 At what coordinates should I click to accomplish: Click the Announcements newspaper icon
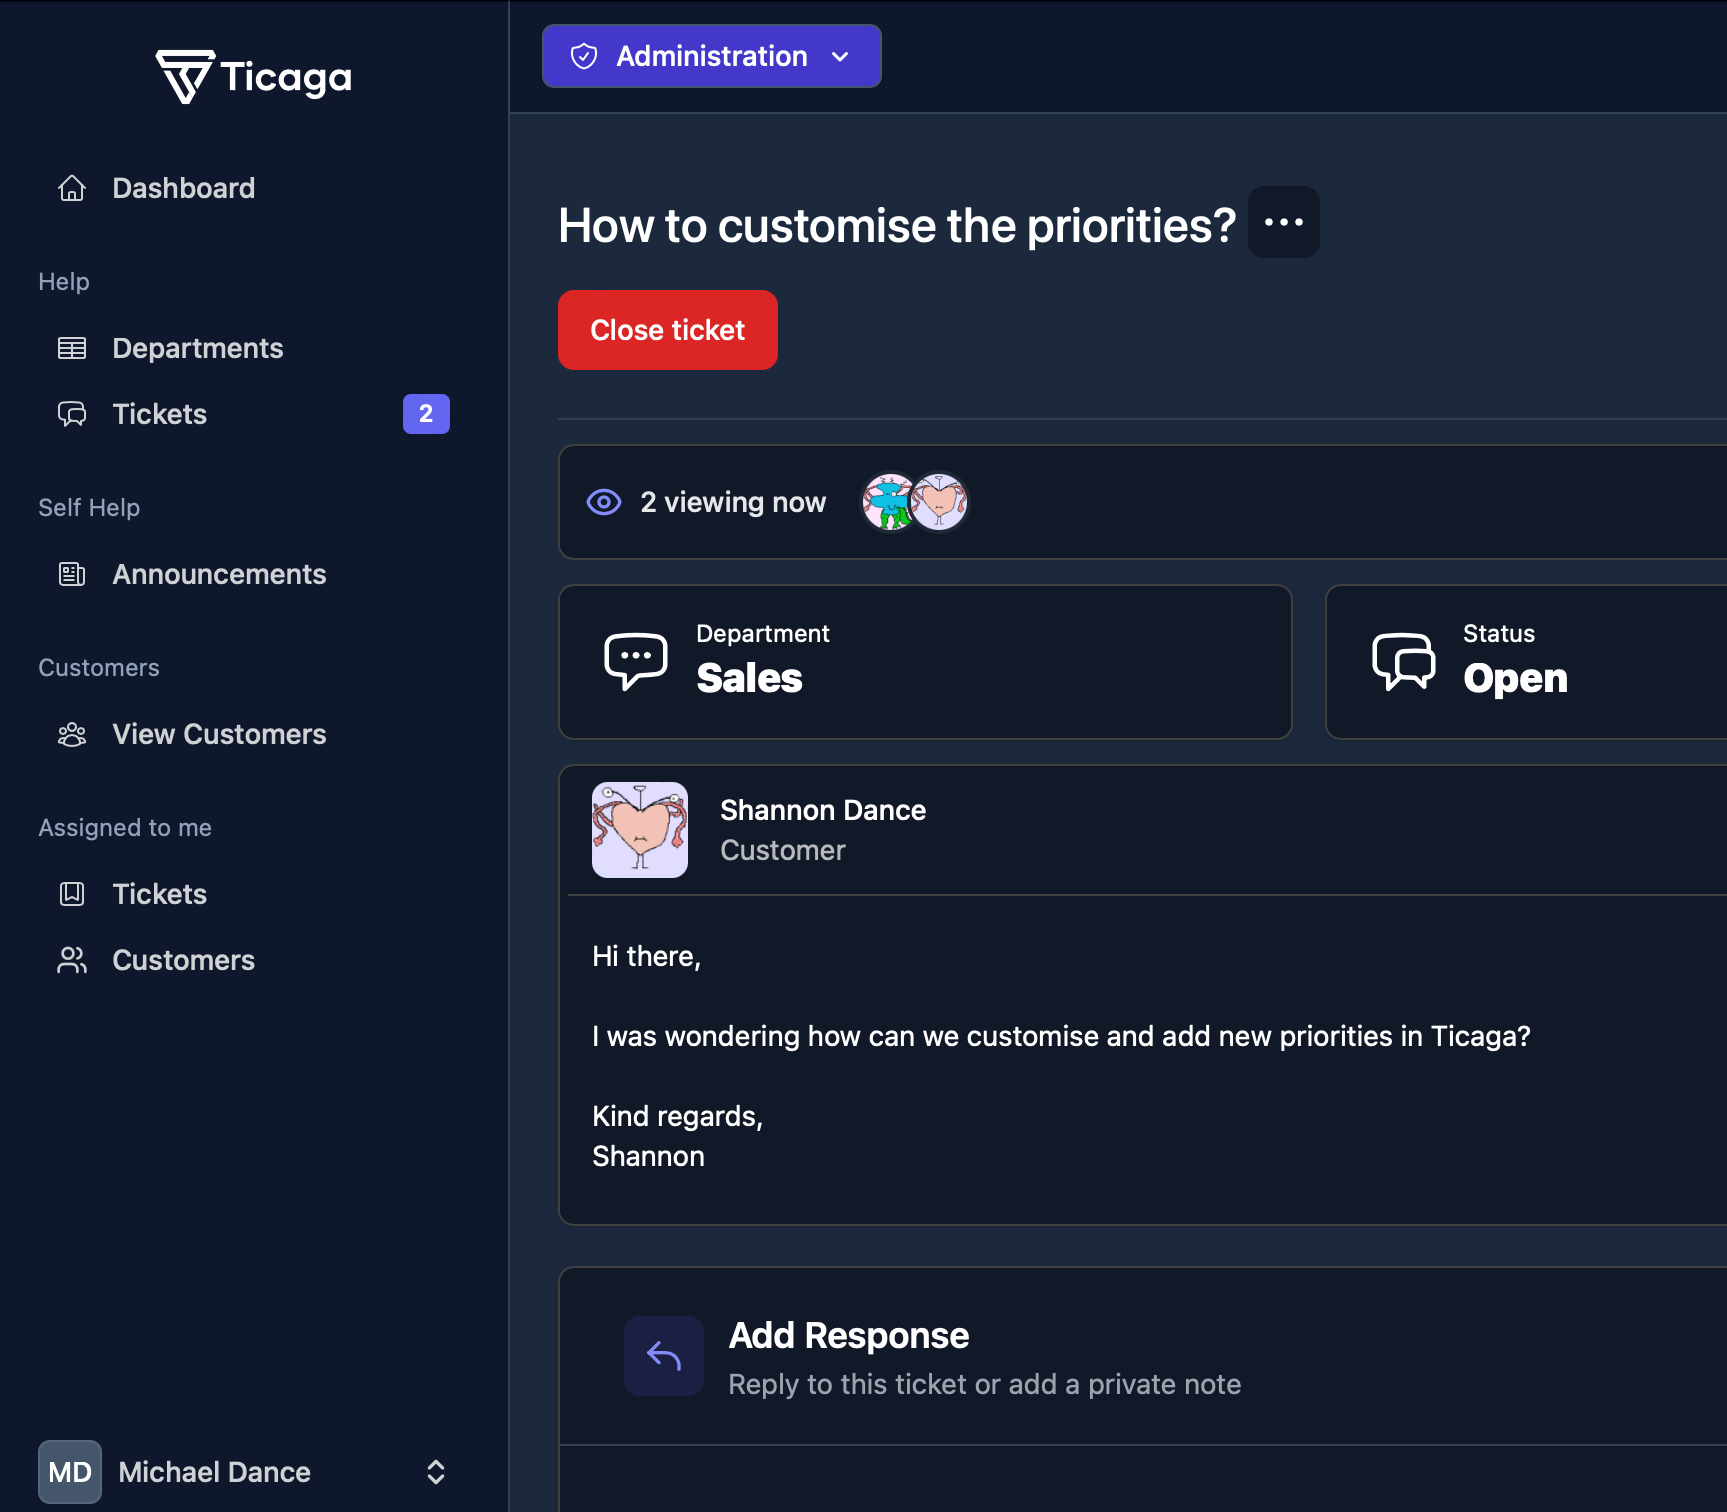(72, 574)
